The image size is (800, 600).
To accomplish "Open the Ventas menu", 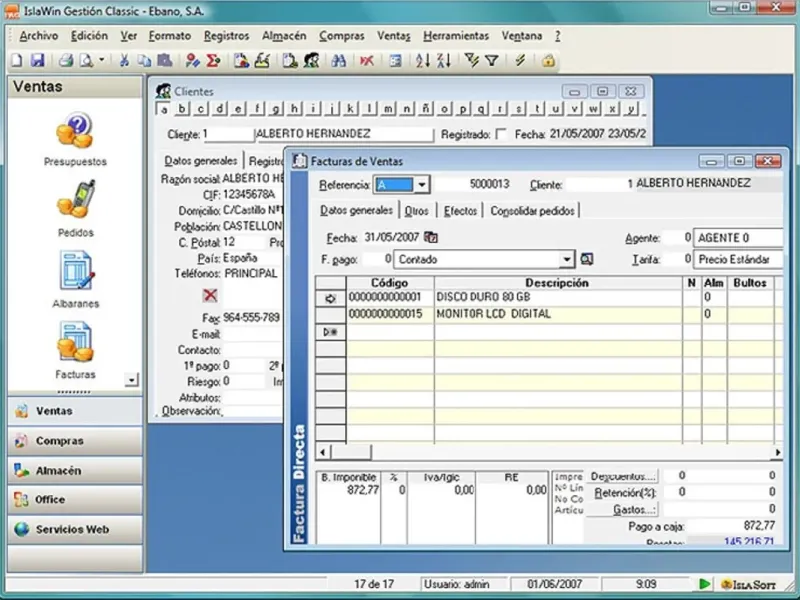I will click(x=393, y=36).
